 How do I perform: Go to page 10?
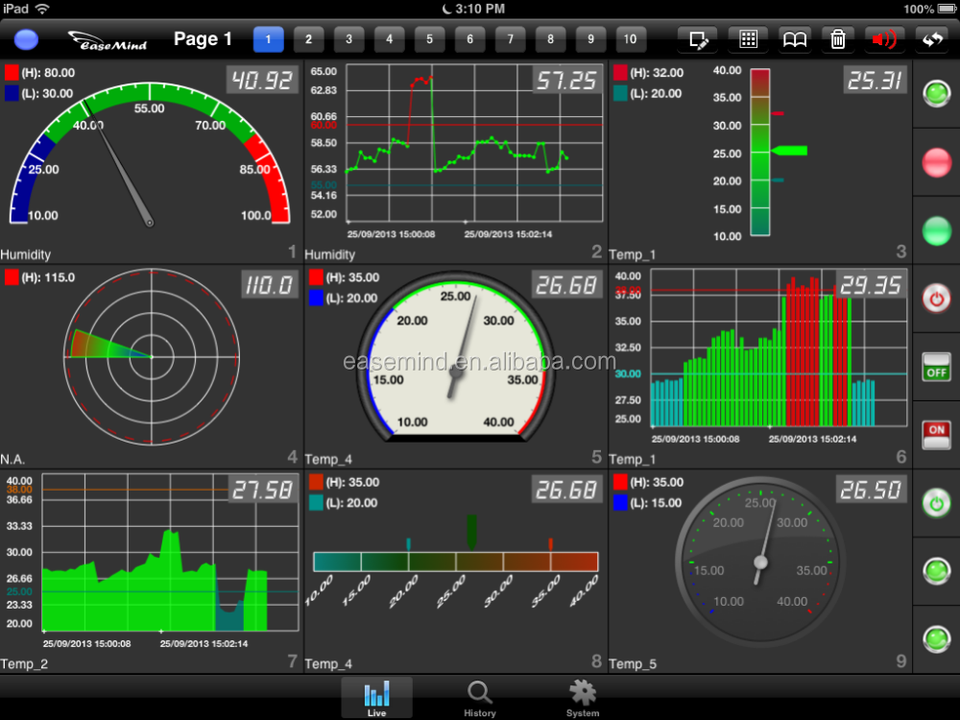(x=629, y=40)
